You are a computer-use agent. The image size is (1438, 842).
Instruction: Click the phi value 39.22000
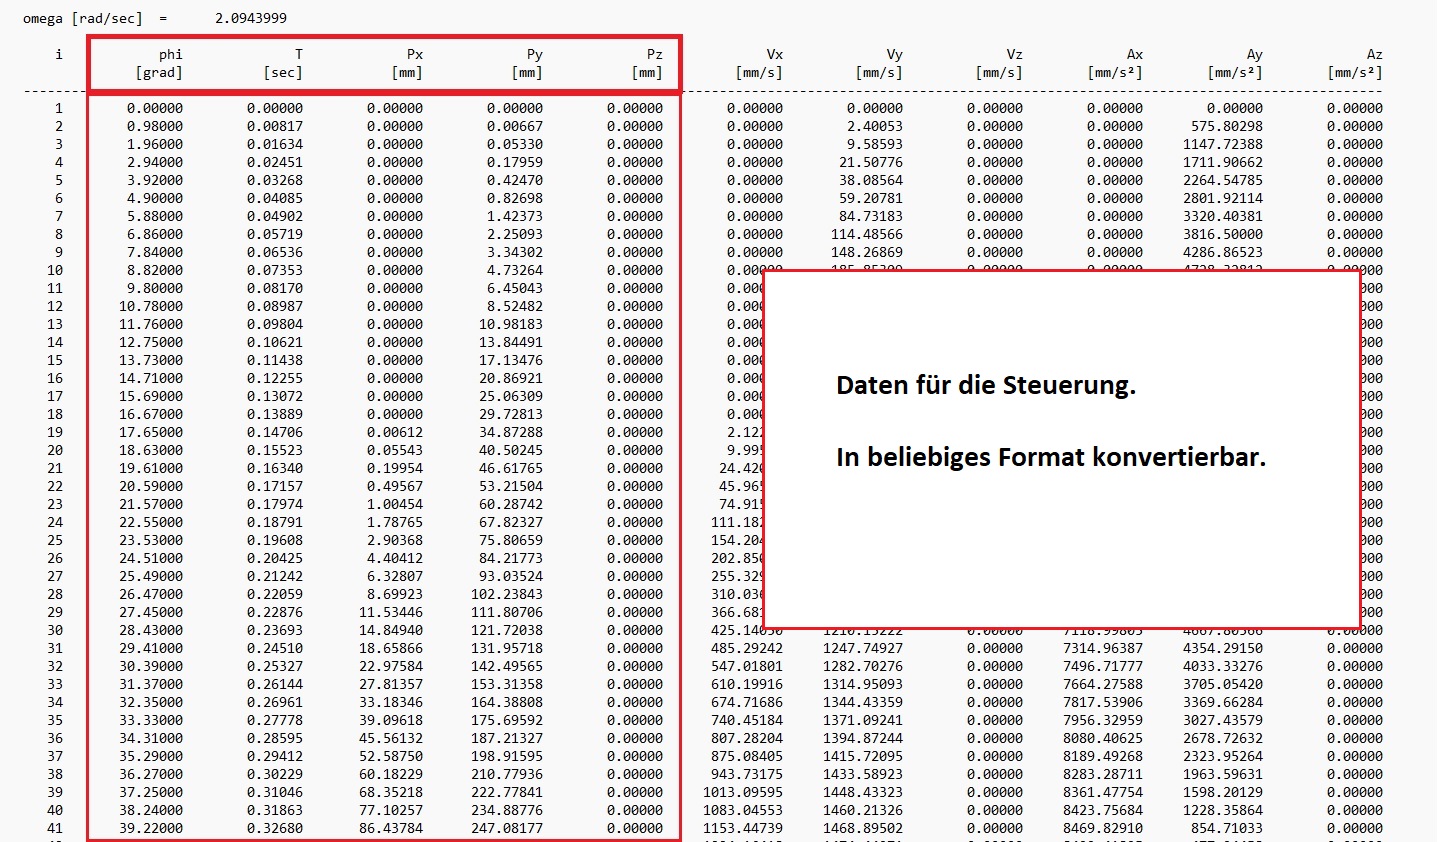(x=151, y=828)
